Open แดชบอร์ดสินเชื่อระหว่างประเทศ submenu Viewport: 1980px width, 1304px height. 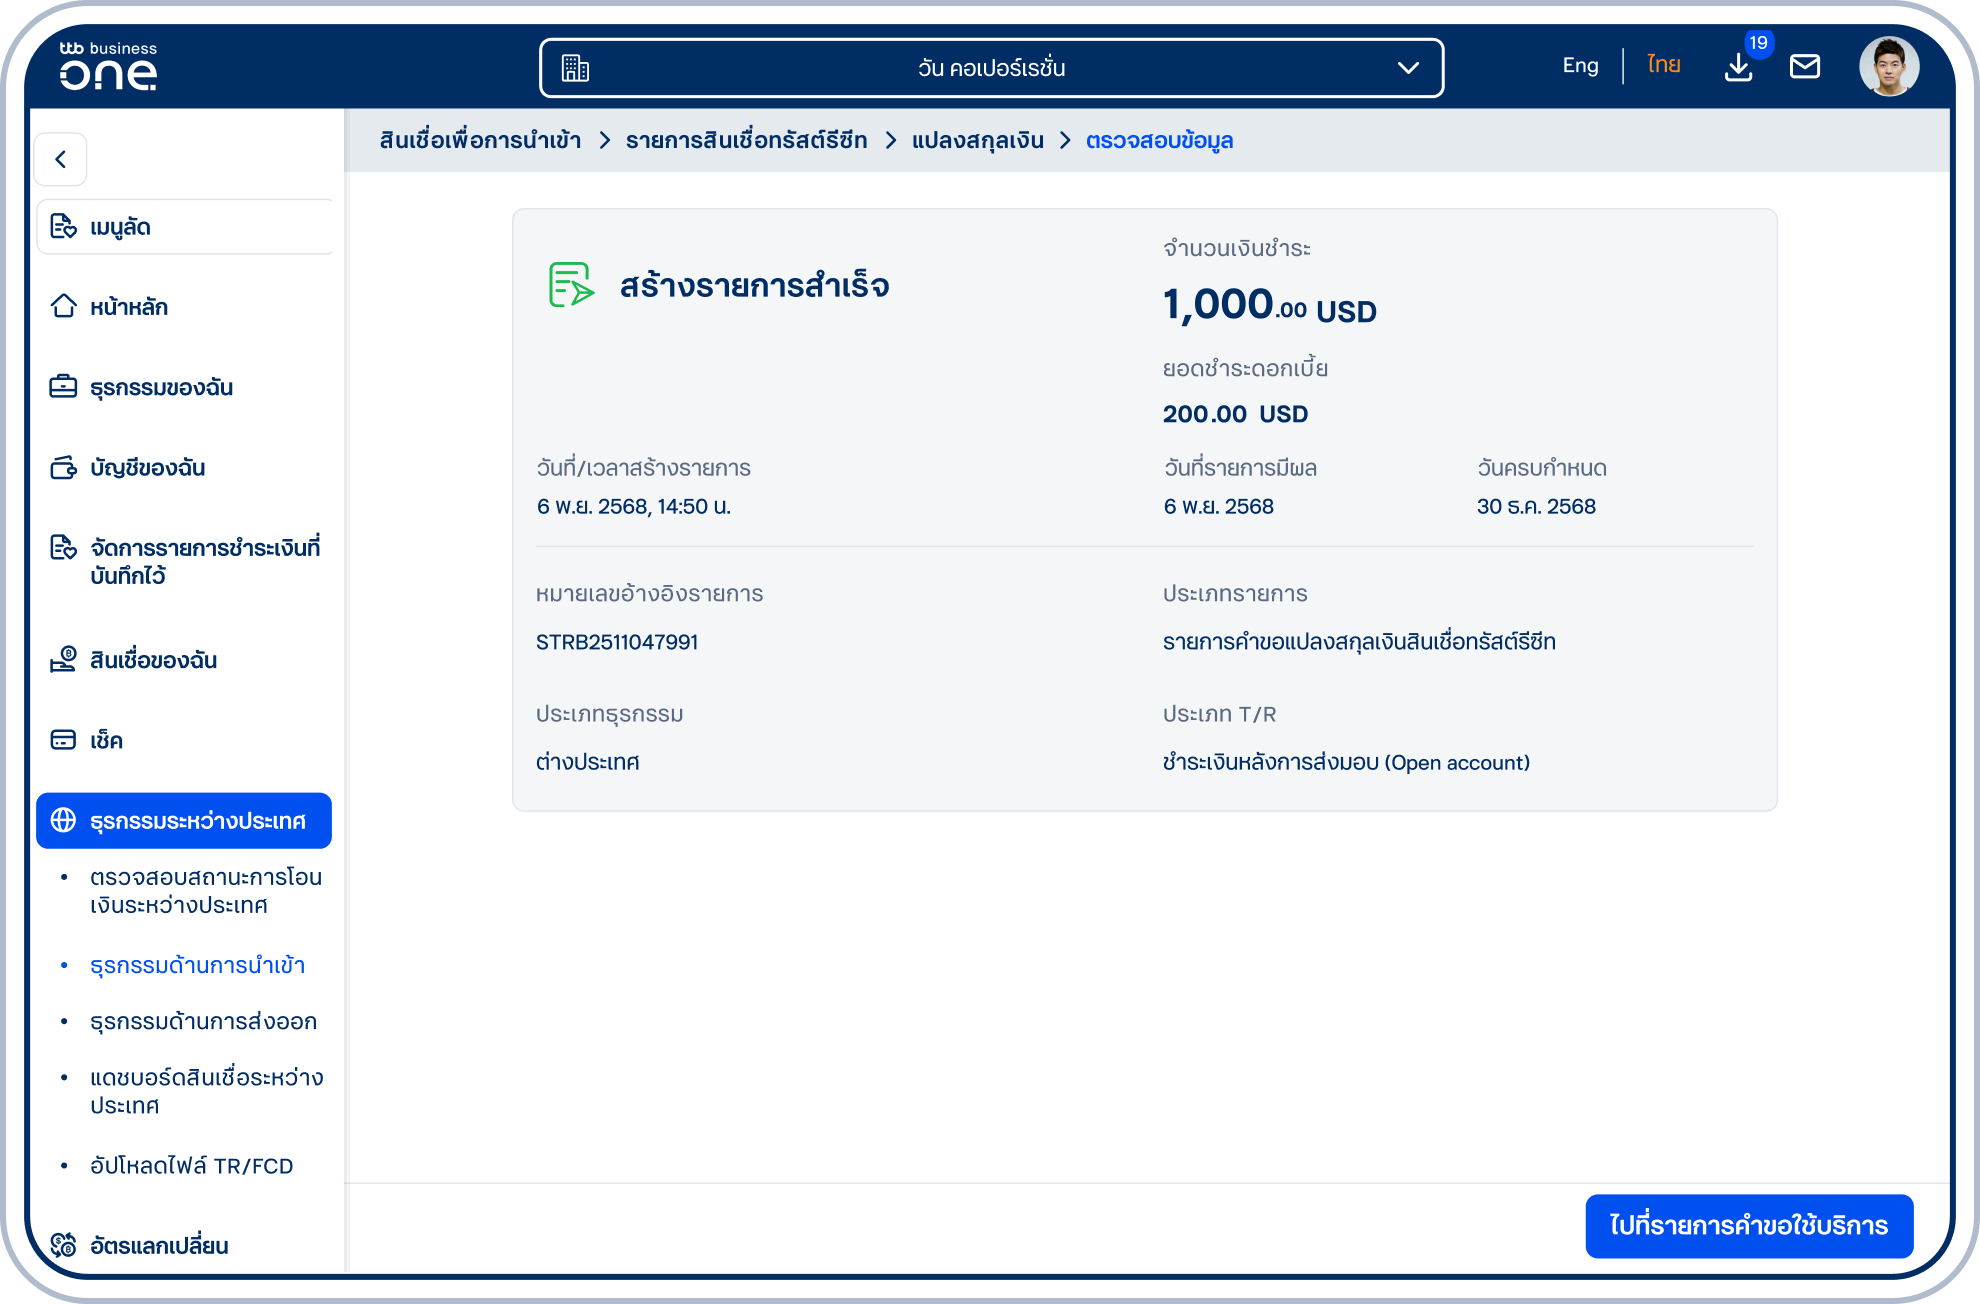point(206,1091)
